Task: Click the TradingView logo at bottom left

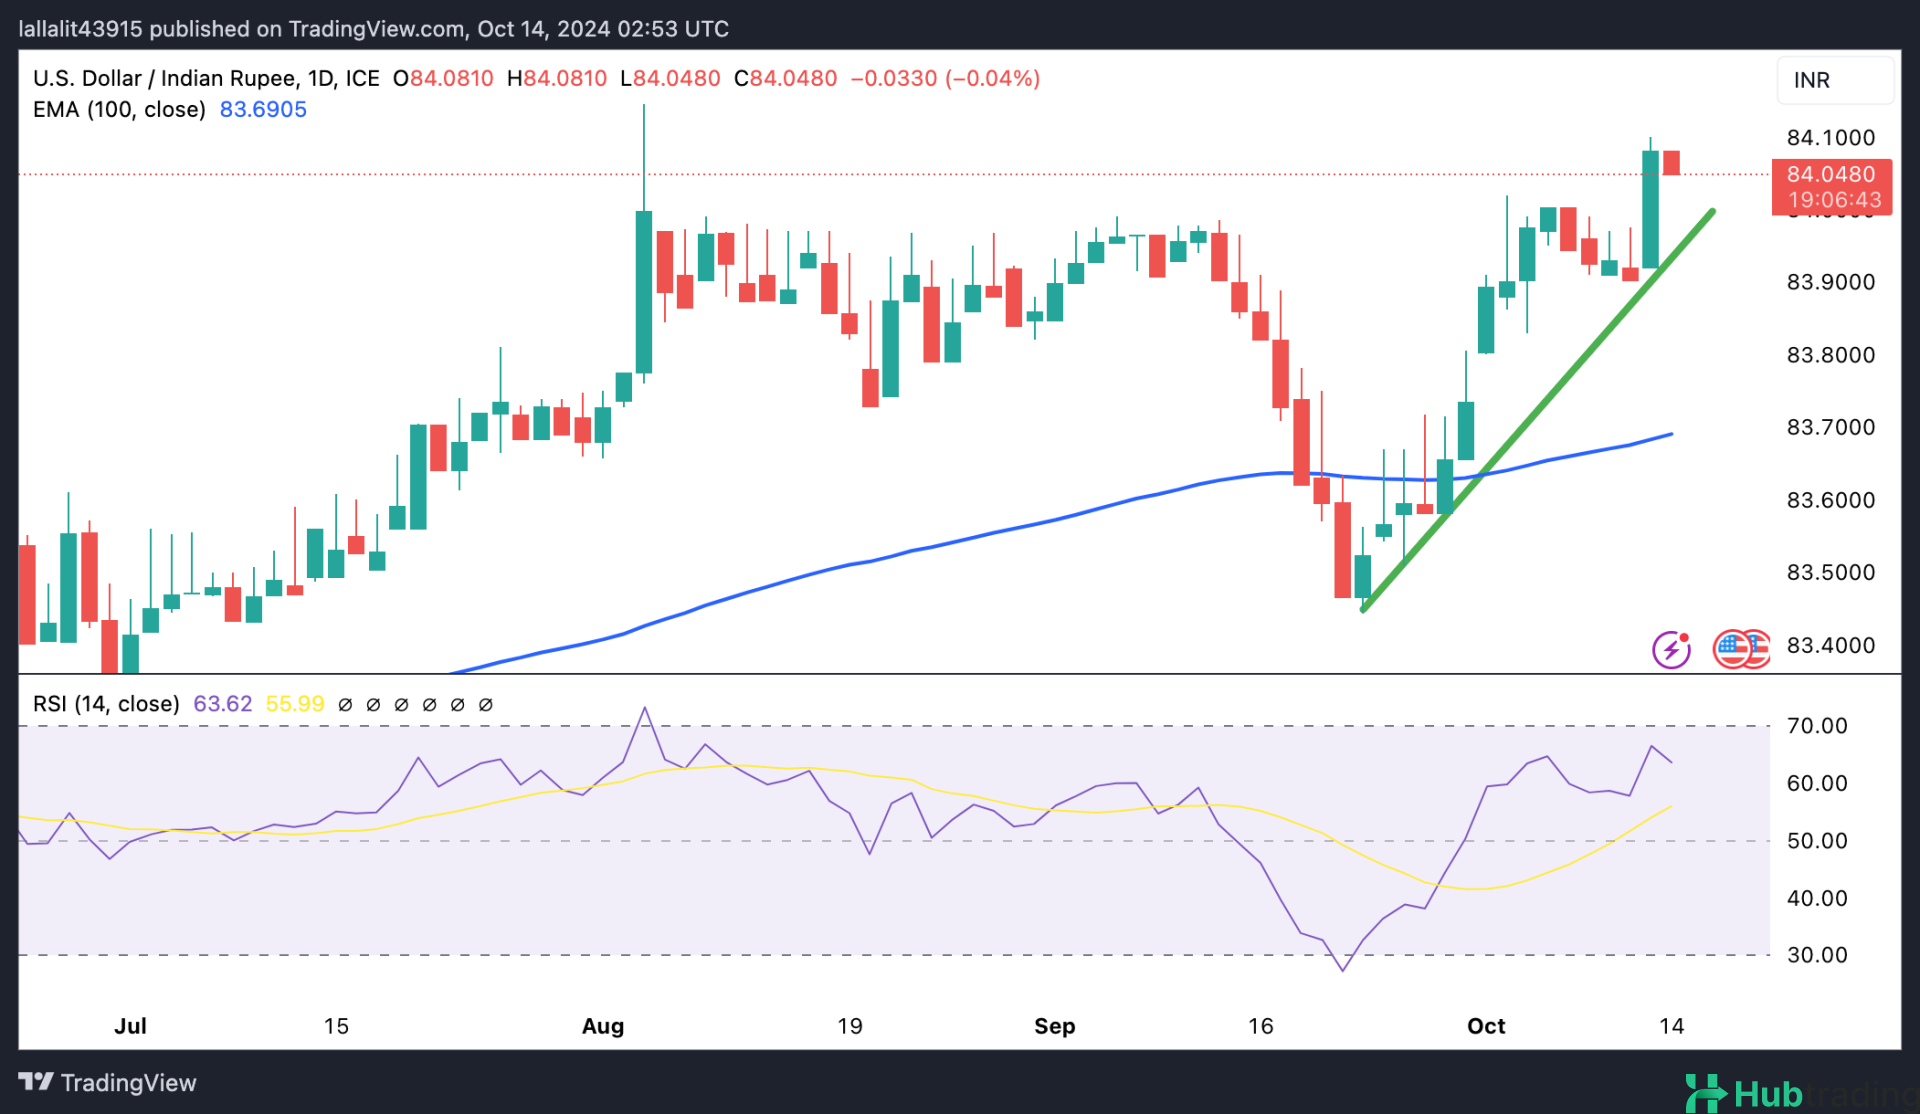Action: (x=36, y=1082)
